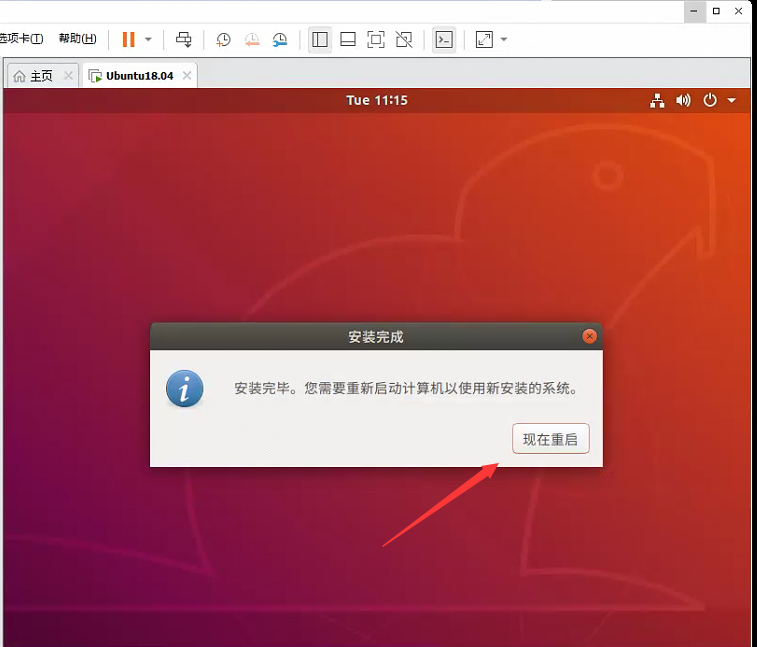Close the 主页 tab
This screenshot has width=757, height=647.
(x=69, y=75)
